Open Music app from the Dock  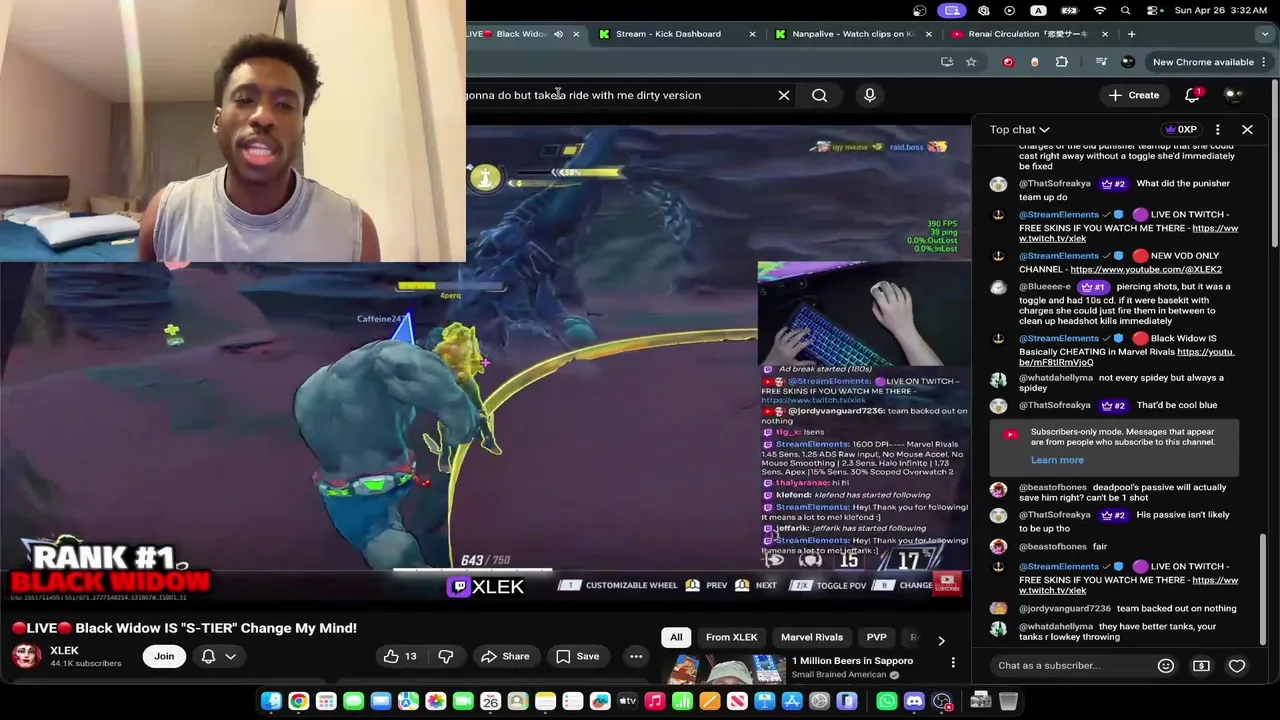(654, 701)
